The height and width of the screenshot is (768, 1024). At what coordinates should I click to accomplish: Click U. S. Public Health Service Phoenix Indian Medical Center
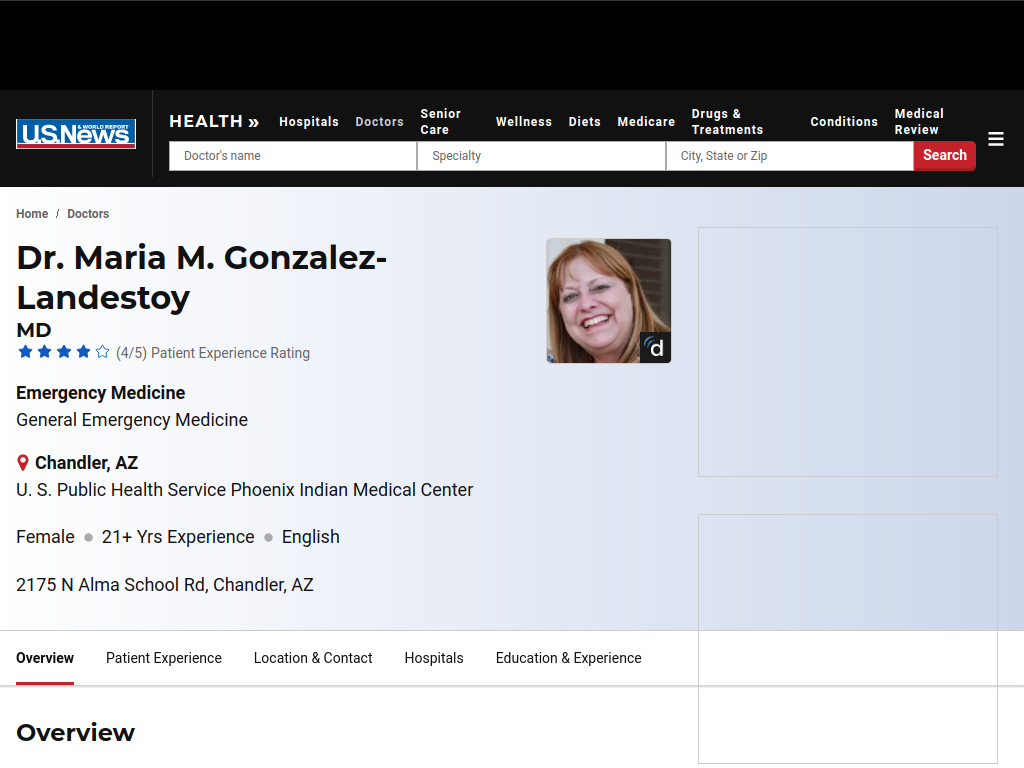[x=244, y=490]
